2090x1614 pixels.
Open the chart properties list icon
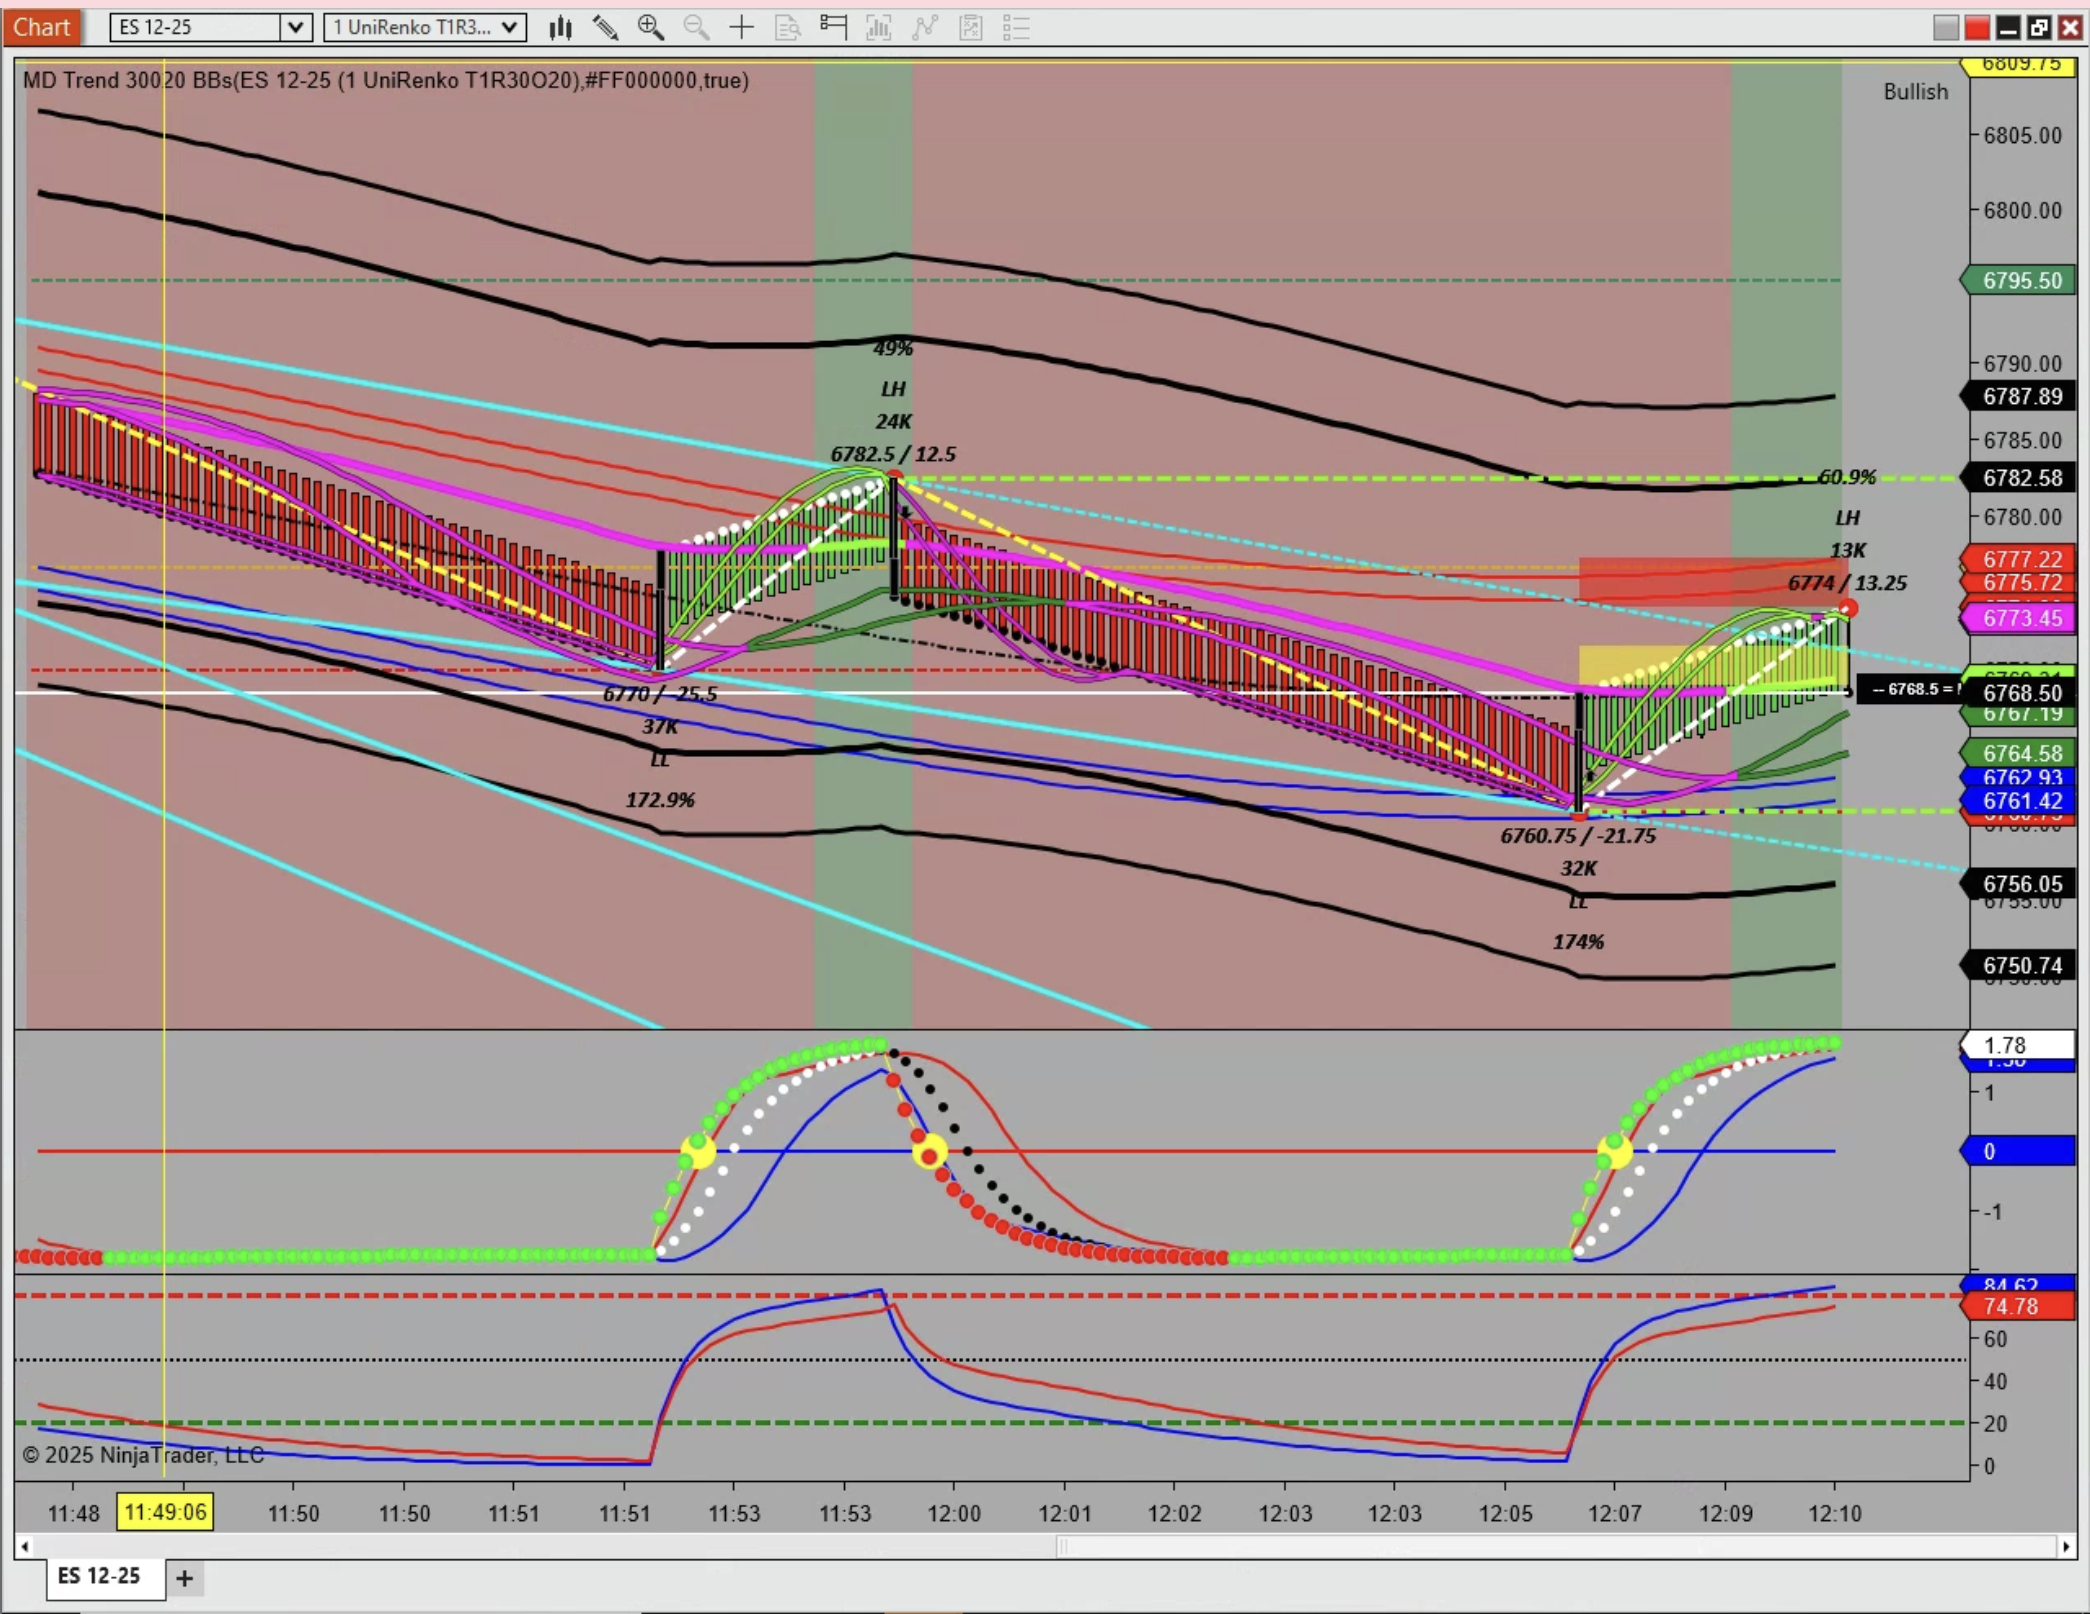tap(1016, 28)
